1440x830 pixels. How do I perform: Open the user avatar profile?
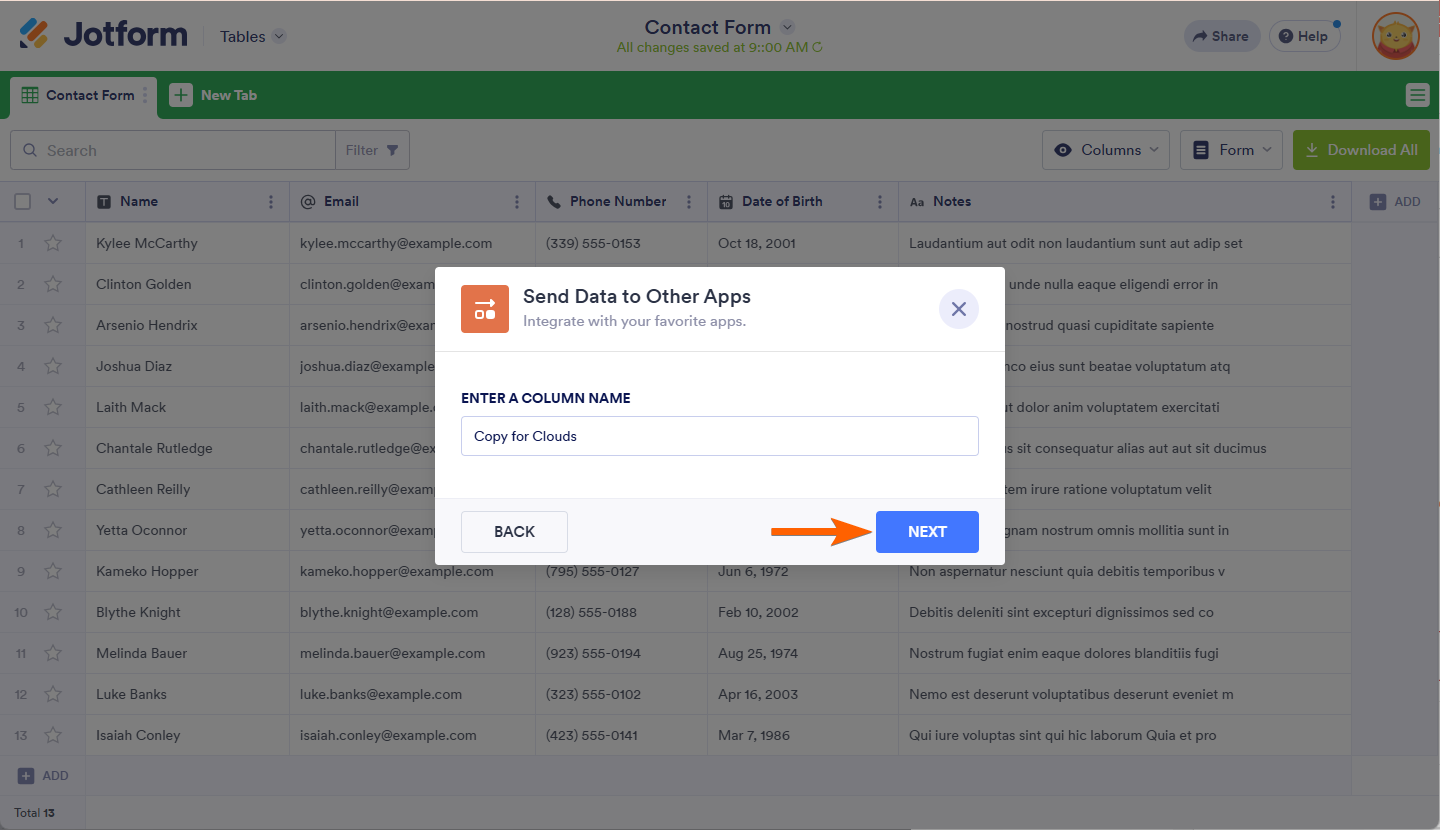click(x=1395, y=36)
